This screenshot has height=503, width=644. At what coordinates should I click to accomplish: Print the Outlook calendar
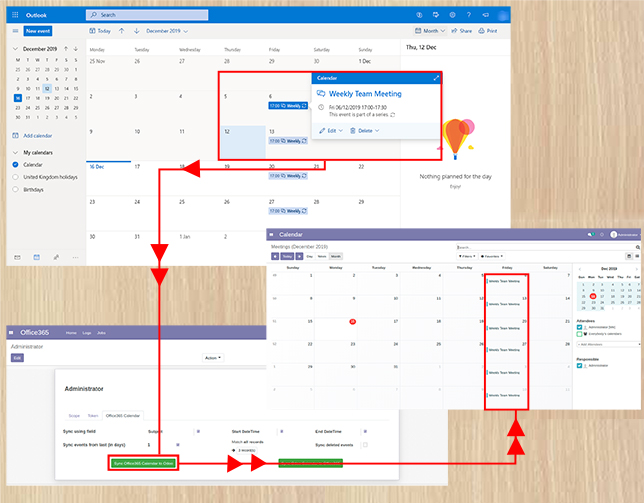click(490, 31)
